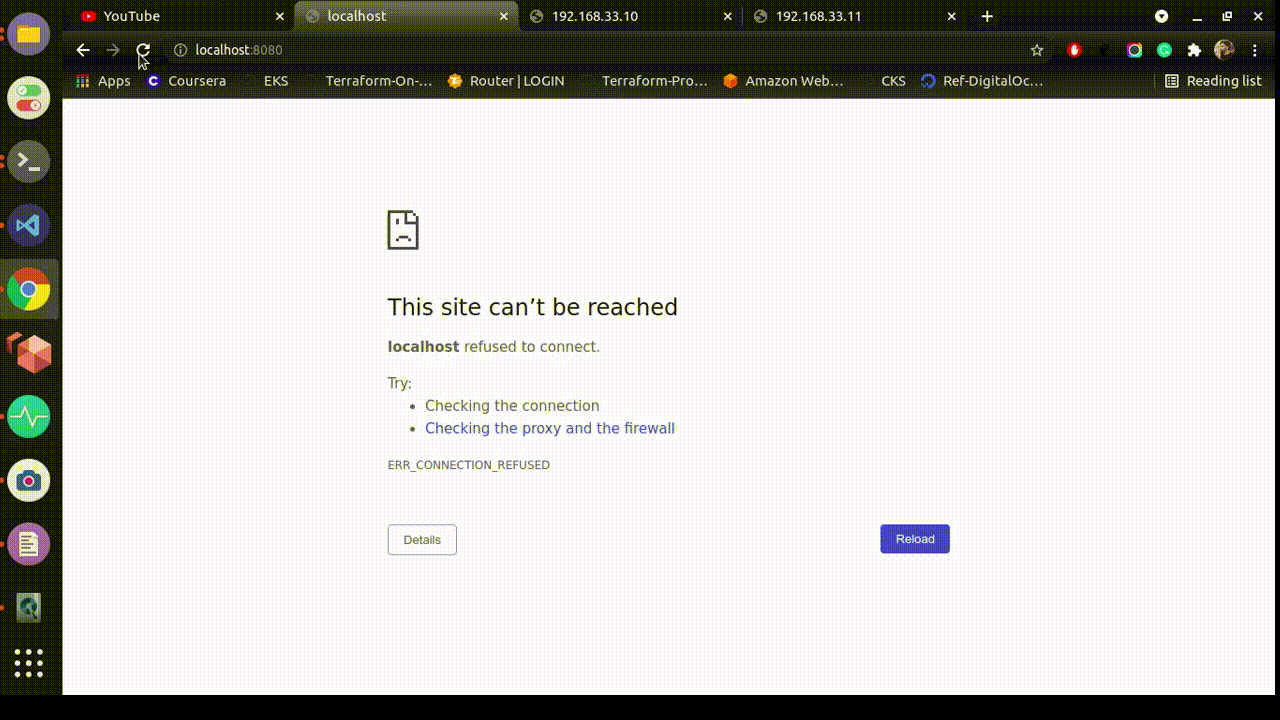The height and width of the screenshot is (720, 1280).
Task: Reload the page with the toolbar refresh icon
Action: tap(143, 50)
